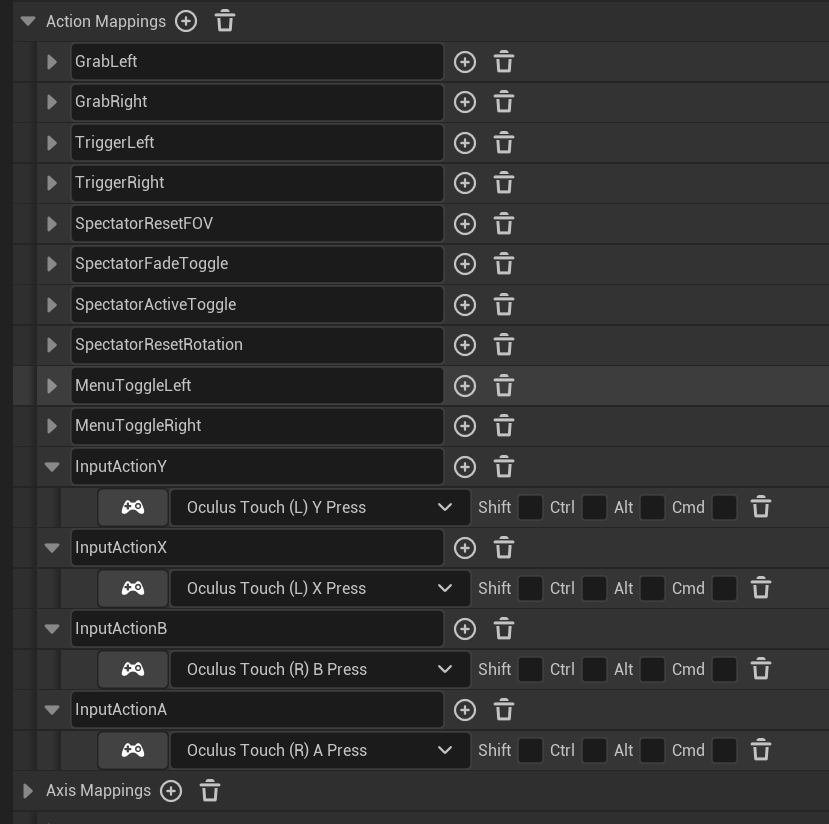Open the Oculus Touch (R) A Press dropdown

pyautogui.click(x=320, y=751)
